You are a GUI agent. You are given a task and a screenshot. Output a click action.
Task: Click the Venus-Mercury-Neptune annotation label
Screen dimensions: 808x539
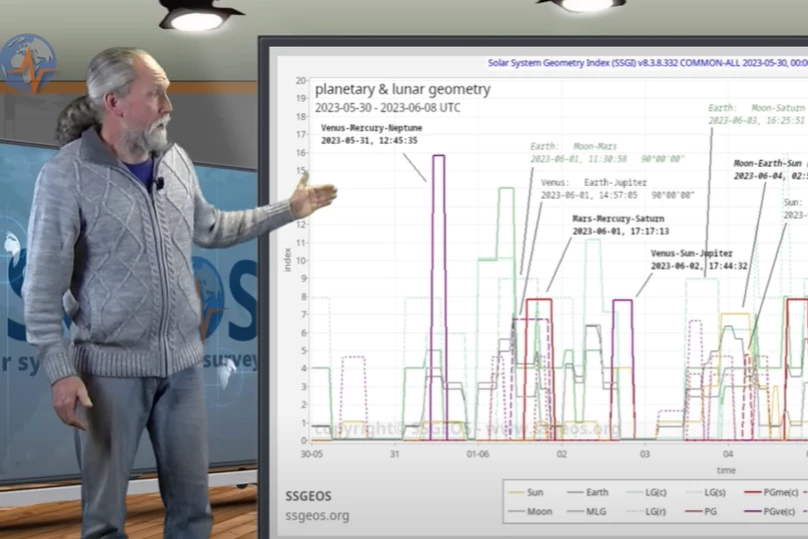click(372, 128)
